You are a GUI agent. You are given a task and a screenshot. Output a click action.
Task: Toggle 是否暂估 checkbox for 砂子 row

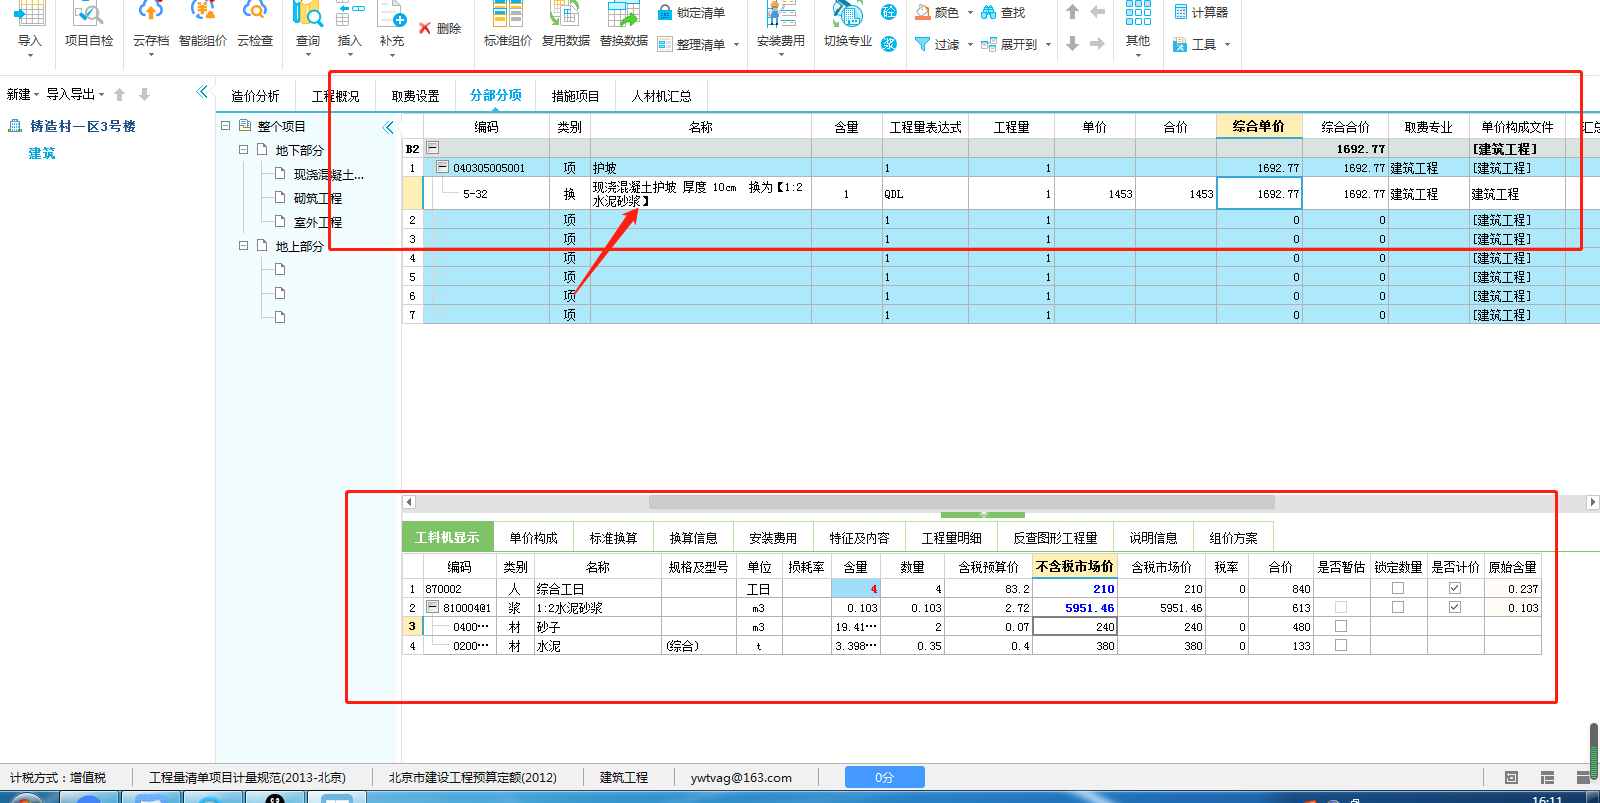[1341, 626]
